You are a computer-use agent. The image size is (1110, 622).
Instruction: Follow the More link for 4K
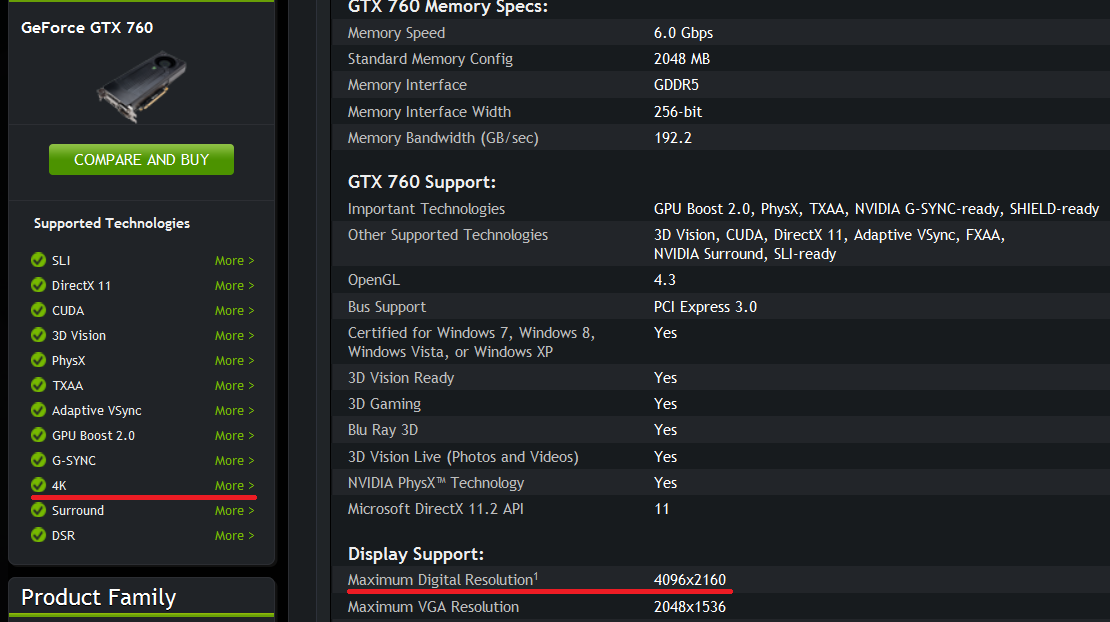click(x=234, y=485)
